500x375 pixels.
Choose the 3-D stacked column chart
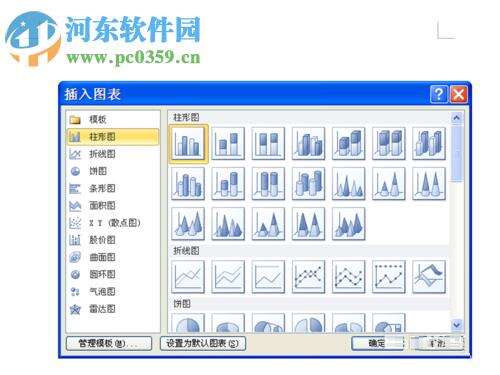349,143
